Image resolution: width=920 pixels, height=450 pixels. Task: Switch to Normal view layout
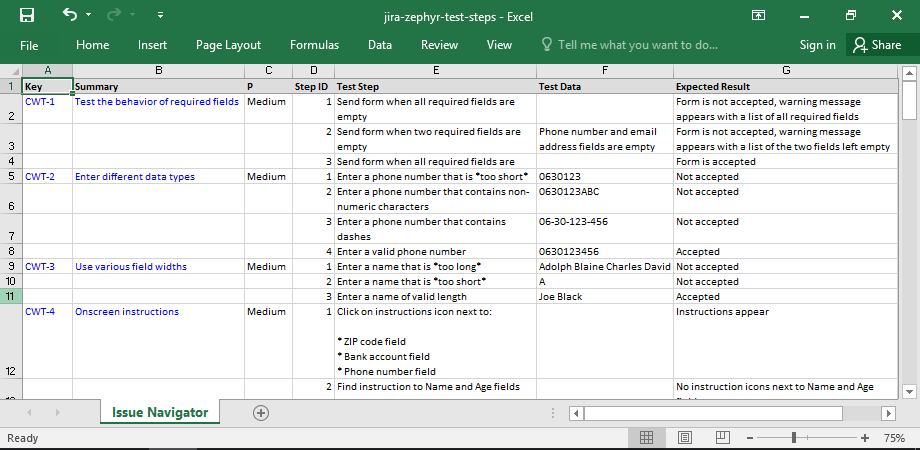click(x=647, y=438)
